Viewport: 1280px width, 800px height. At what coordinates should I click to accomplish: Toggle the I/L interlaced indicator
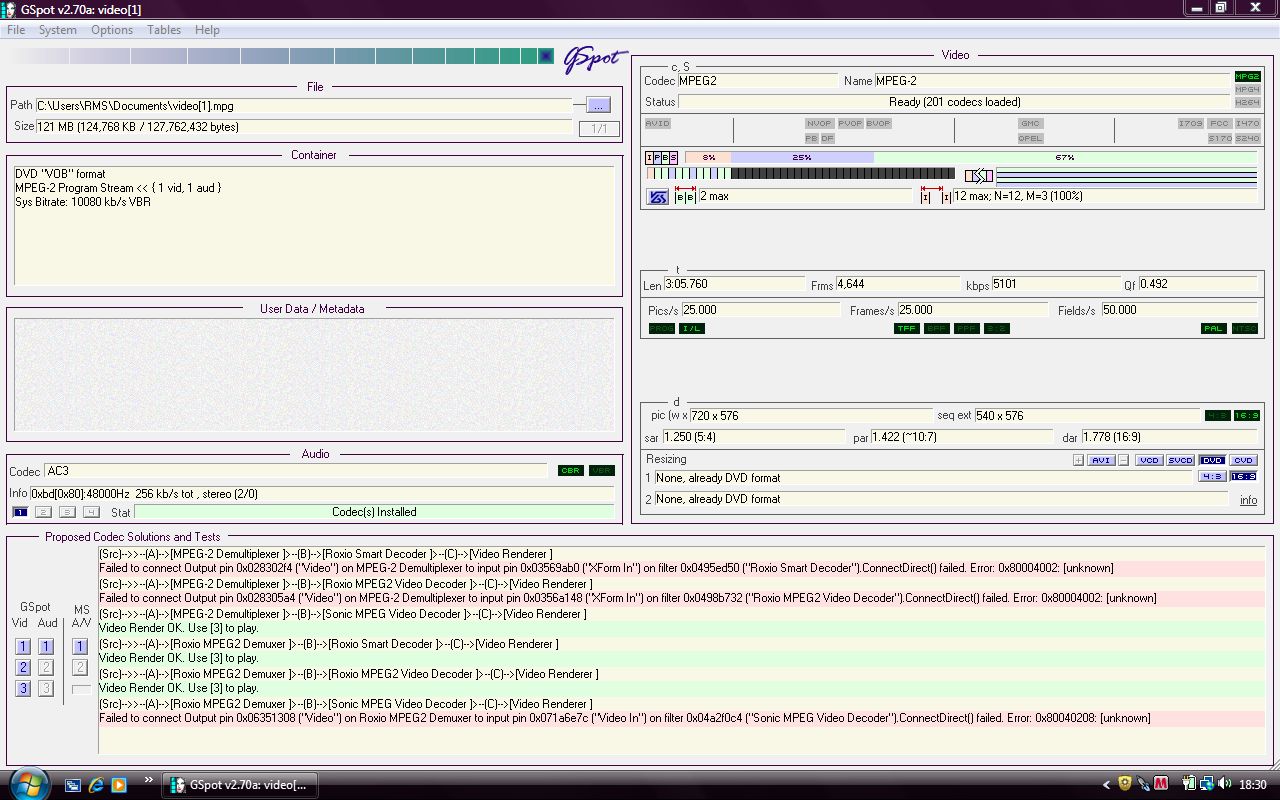(692, 328)
